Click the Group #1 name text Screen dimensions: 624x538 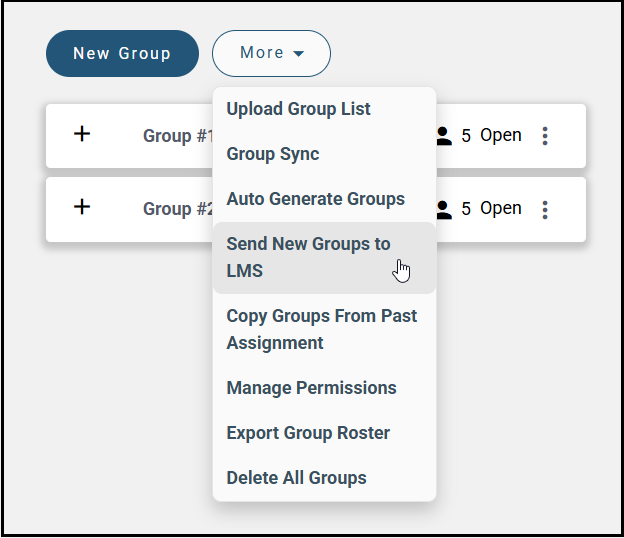pyautogui.click(x=178, y=136)
